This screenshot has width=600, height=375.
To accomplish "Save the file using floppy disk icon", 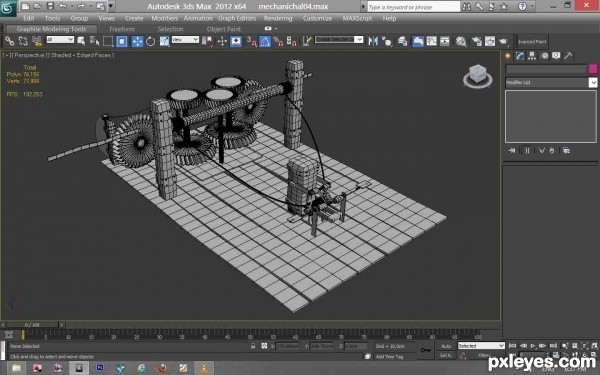I will pyautogui.click(x=50, y=6).
